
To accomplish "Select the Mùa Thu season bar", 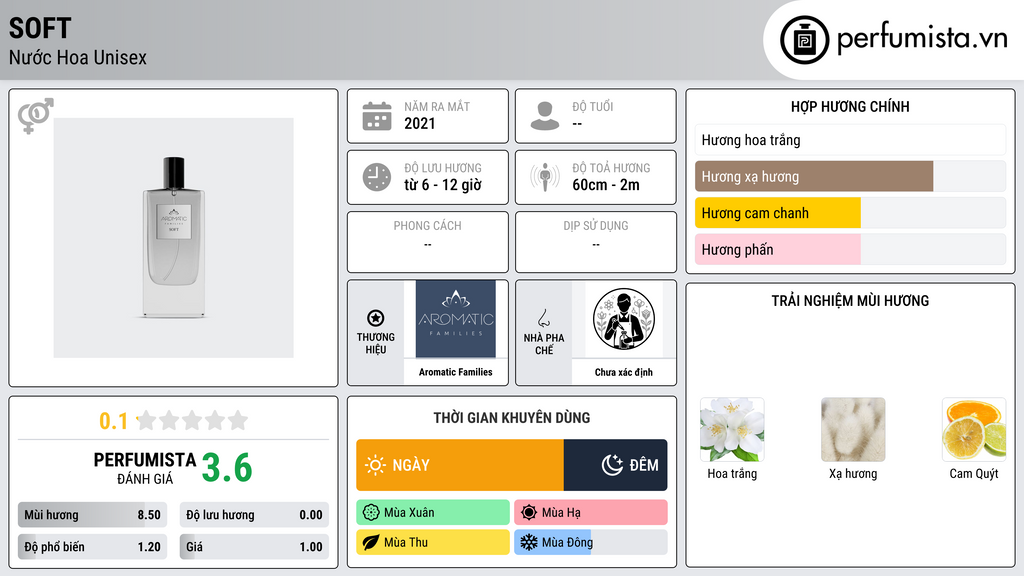I will (x=433, y=542).
